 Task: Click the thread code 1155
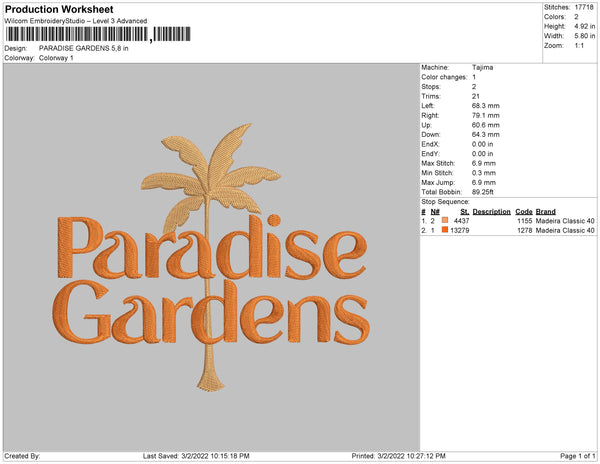click(x=525, y=221)
